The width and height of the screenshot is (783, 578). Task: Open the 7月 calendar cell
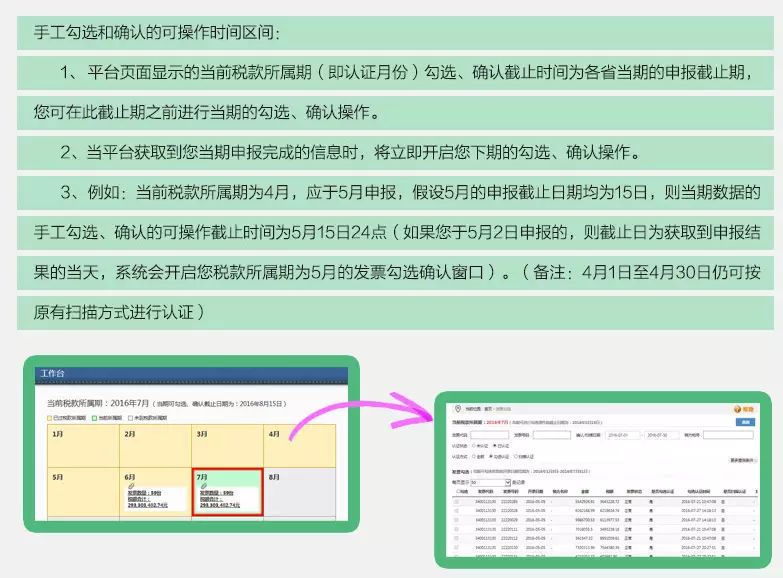click(227, 492)
